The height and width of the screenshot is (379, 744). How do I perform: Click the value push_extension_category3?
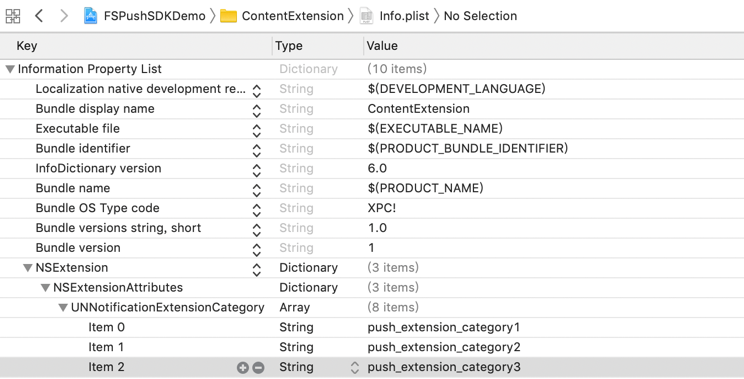(444, 368)
